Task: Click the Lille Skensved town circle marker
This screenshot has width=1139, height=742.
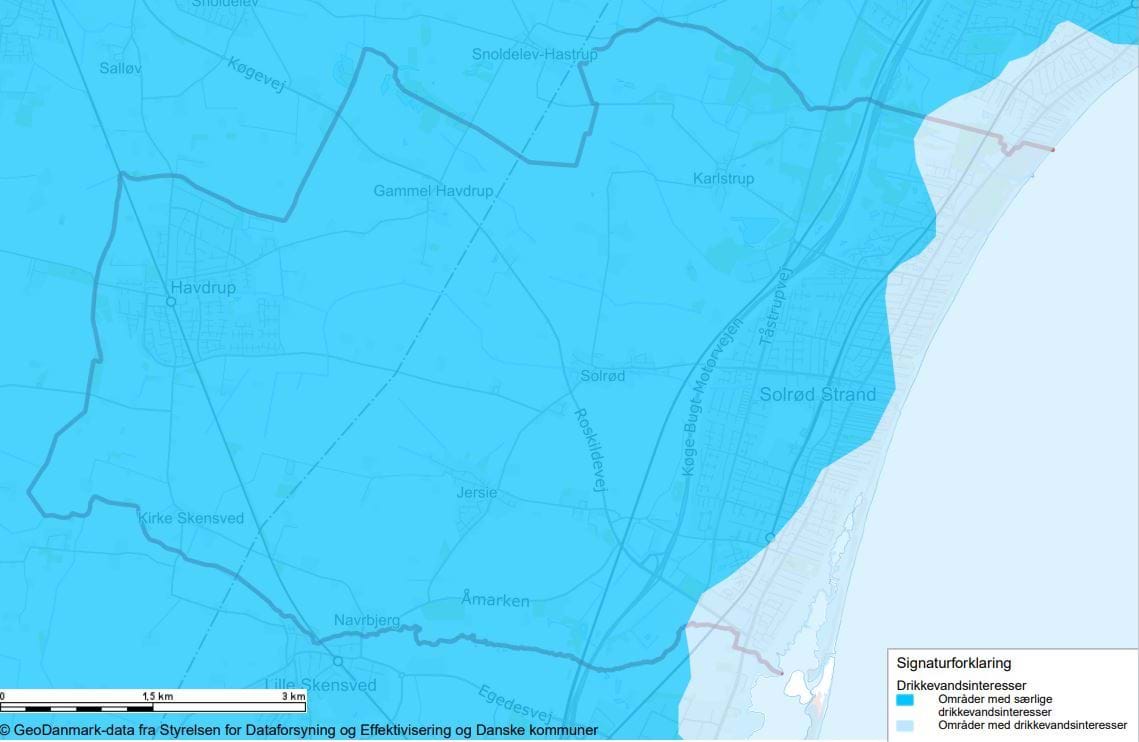Action: tap(338, 662)
